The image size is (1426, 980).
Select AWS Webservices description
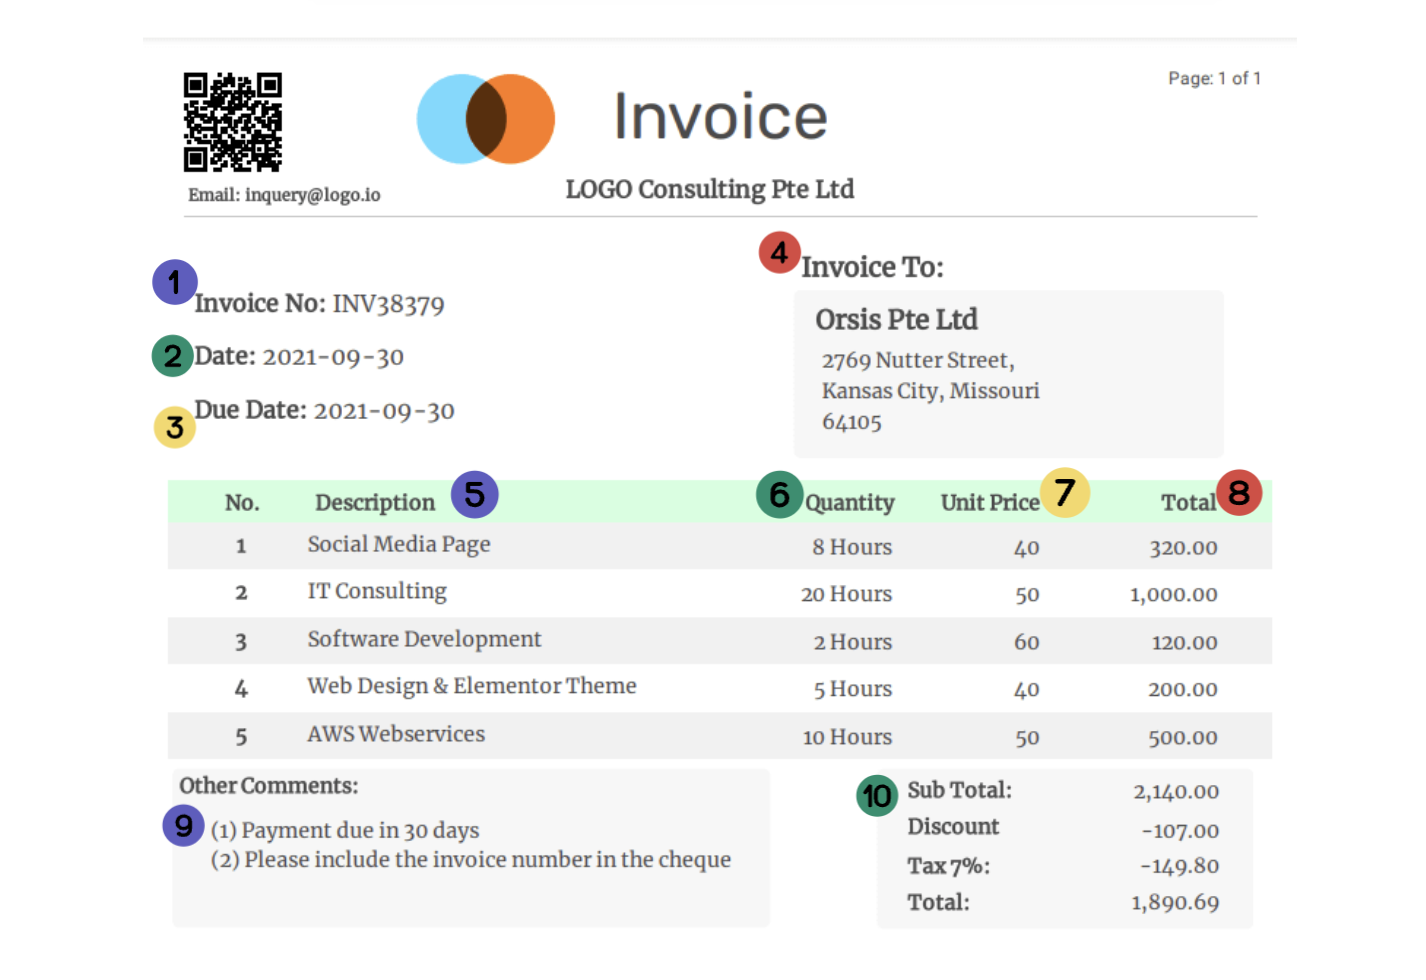[396, 734]
